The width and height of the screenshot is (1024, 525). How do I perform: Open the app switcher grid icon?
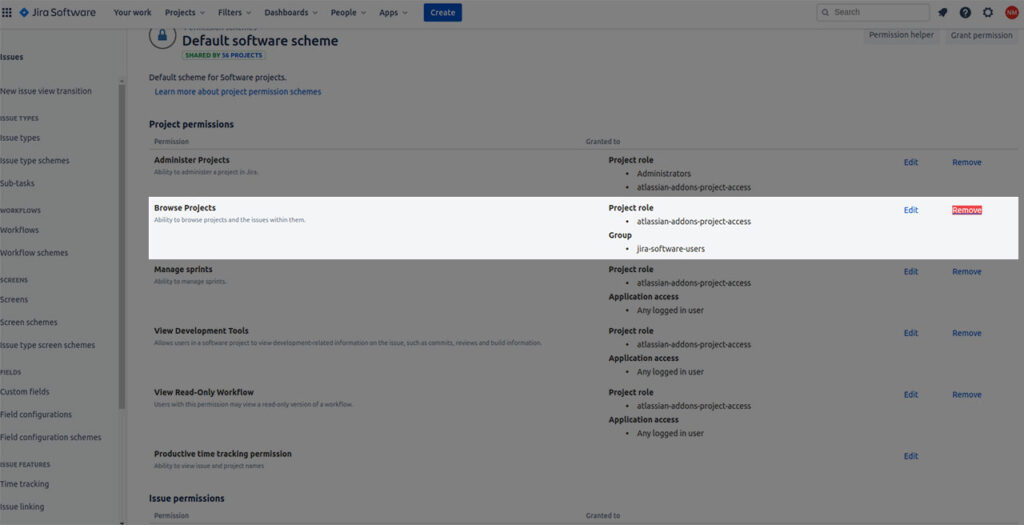pos(7,12)
